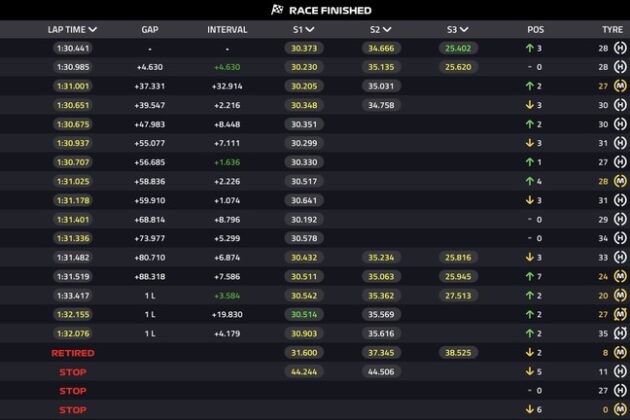Click the GAP column header
Viewport: 630px width, 420px height.
coord(150,30)
